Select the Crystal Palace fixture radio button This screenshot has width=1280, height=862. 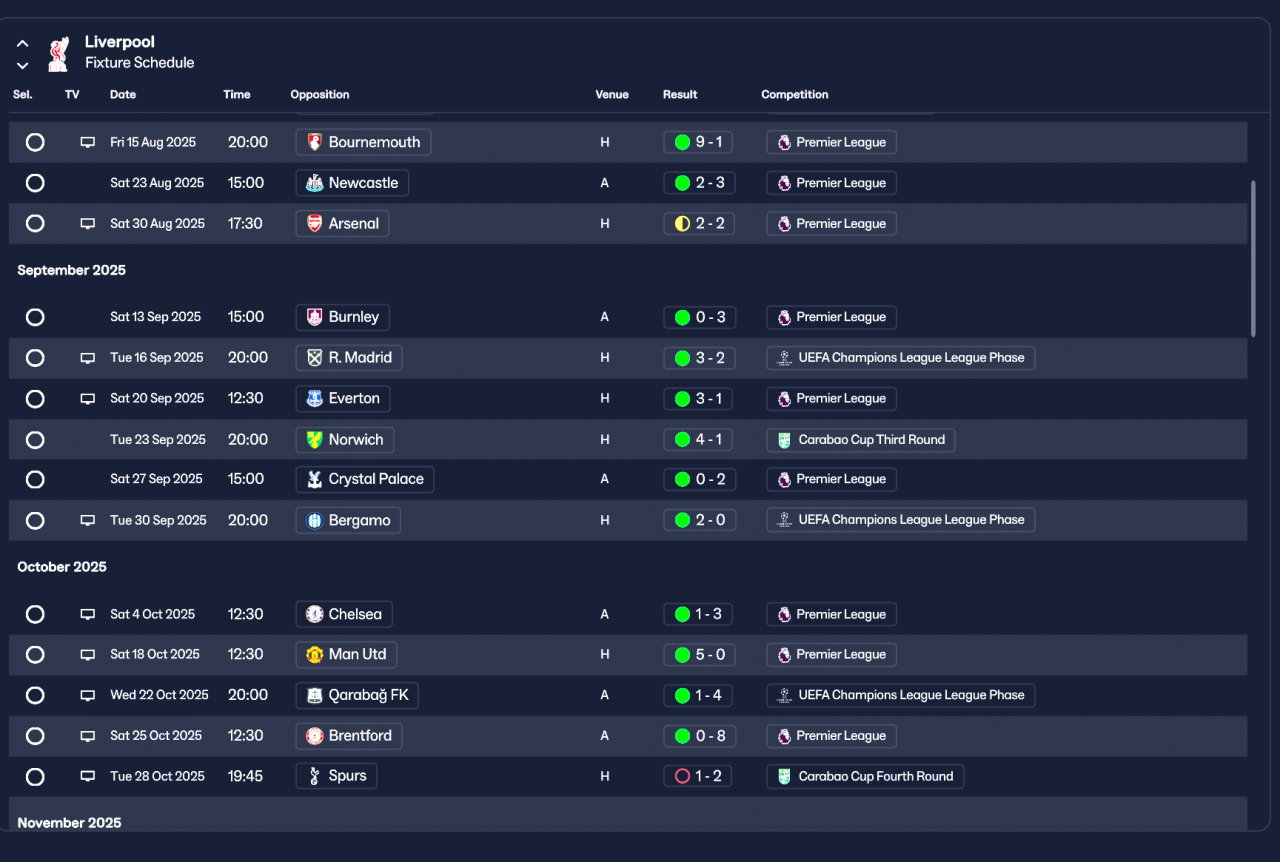(35, 479)
